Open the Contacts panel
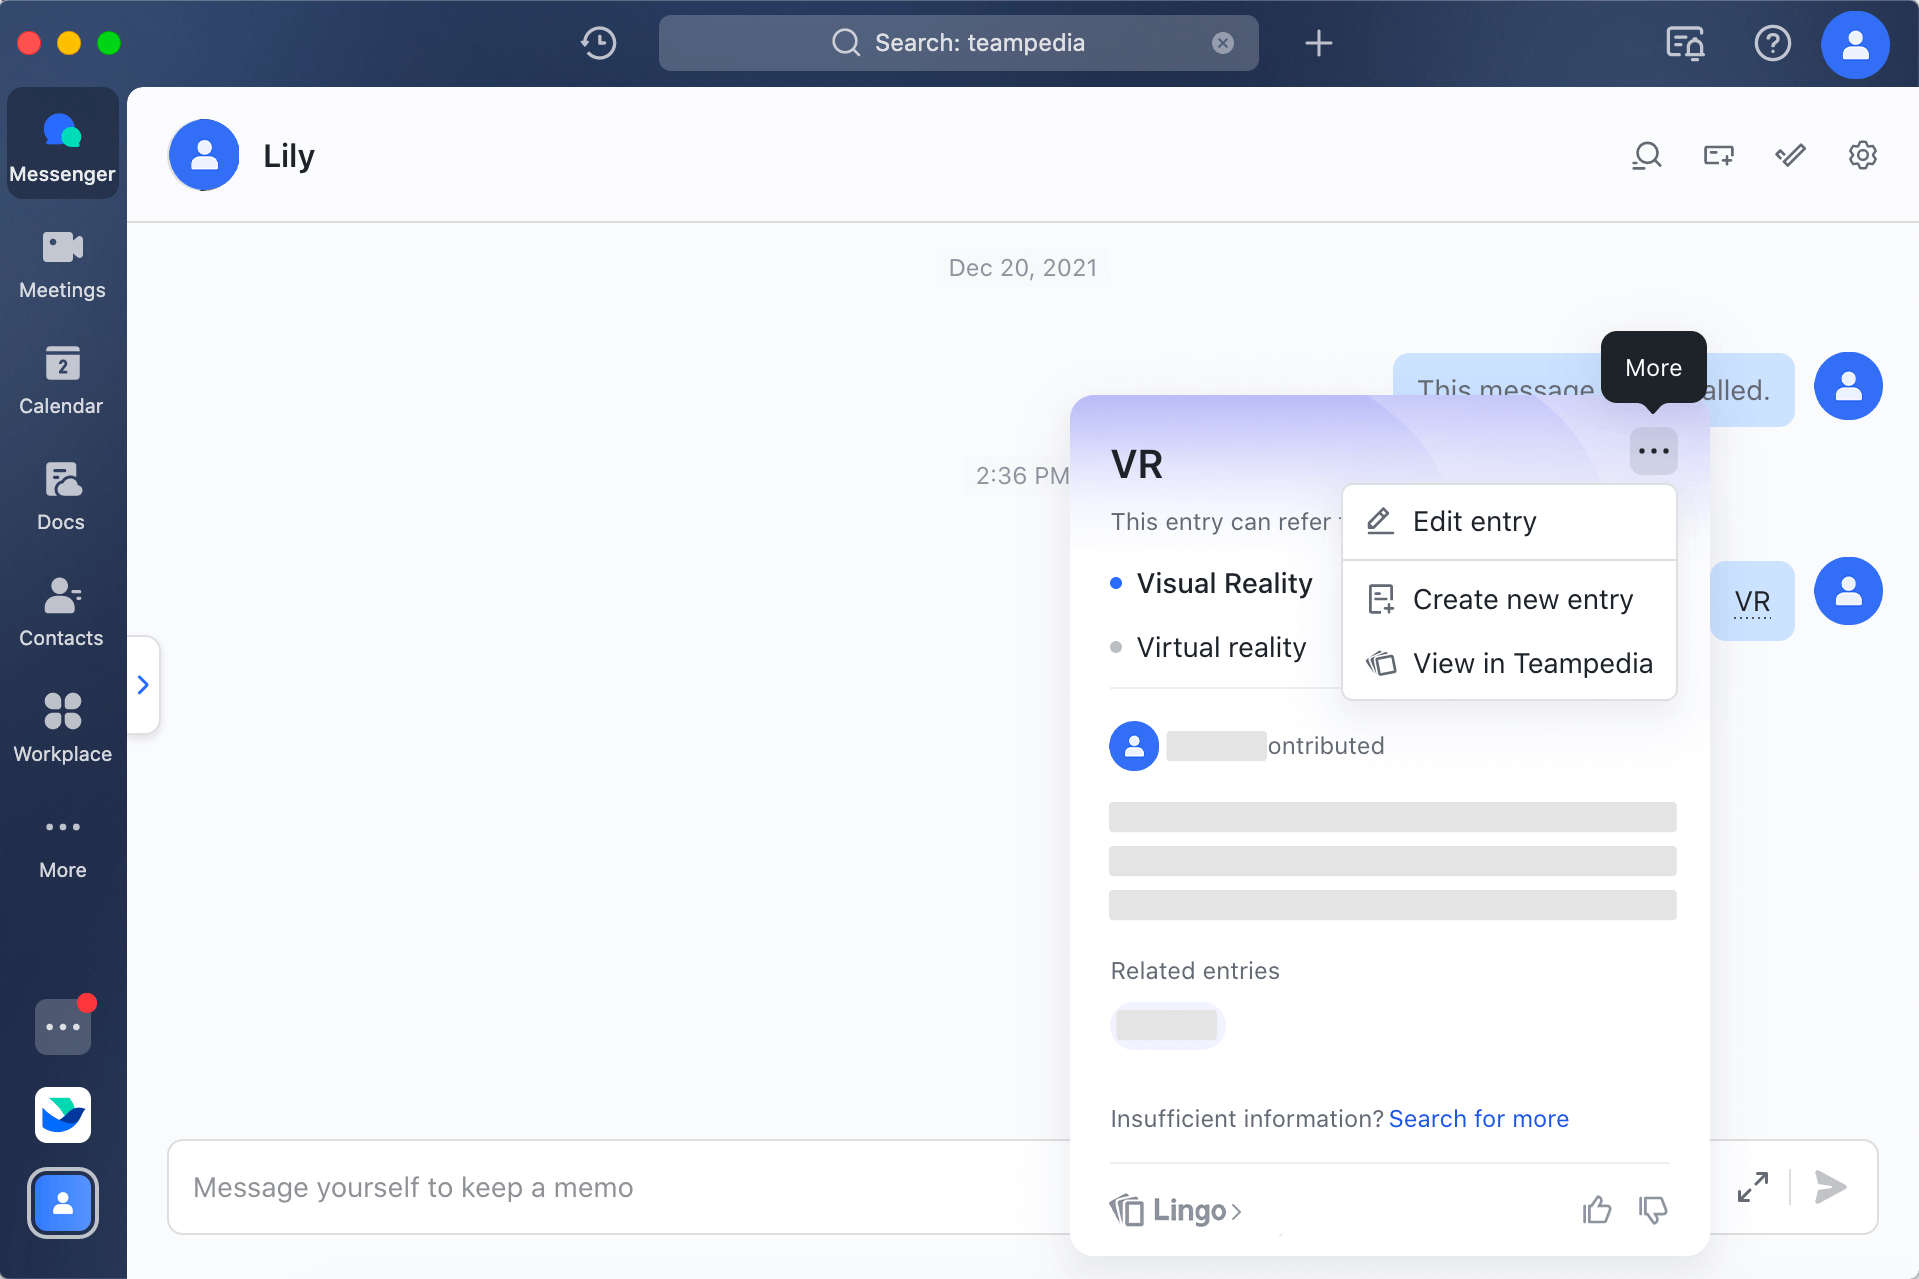This screenshot has width=1919, height=1279. coord(61,611)
